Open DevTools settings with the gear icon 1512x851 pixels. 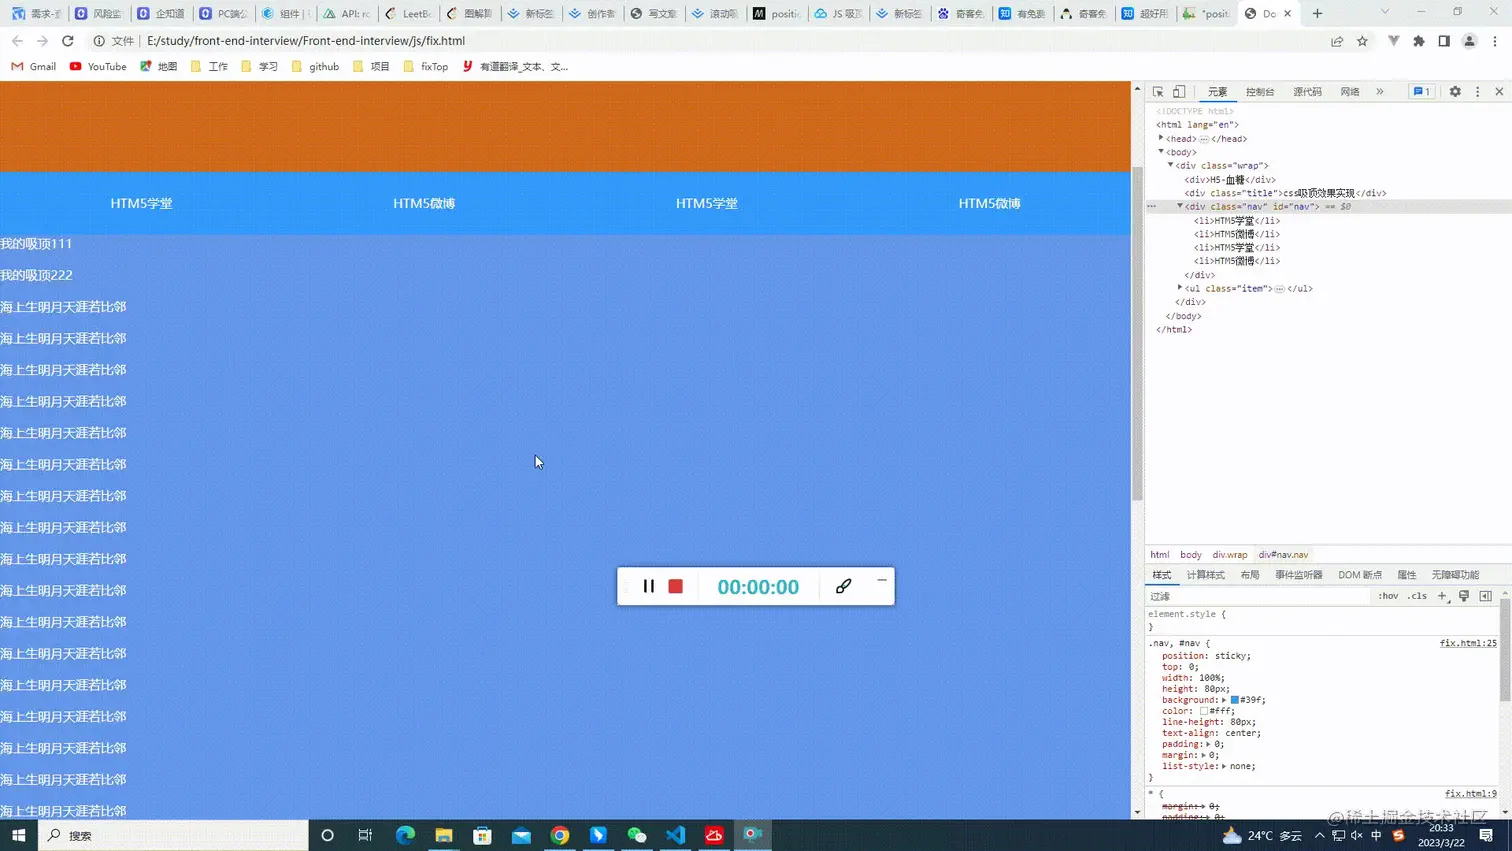(1455, 91)
